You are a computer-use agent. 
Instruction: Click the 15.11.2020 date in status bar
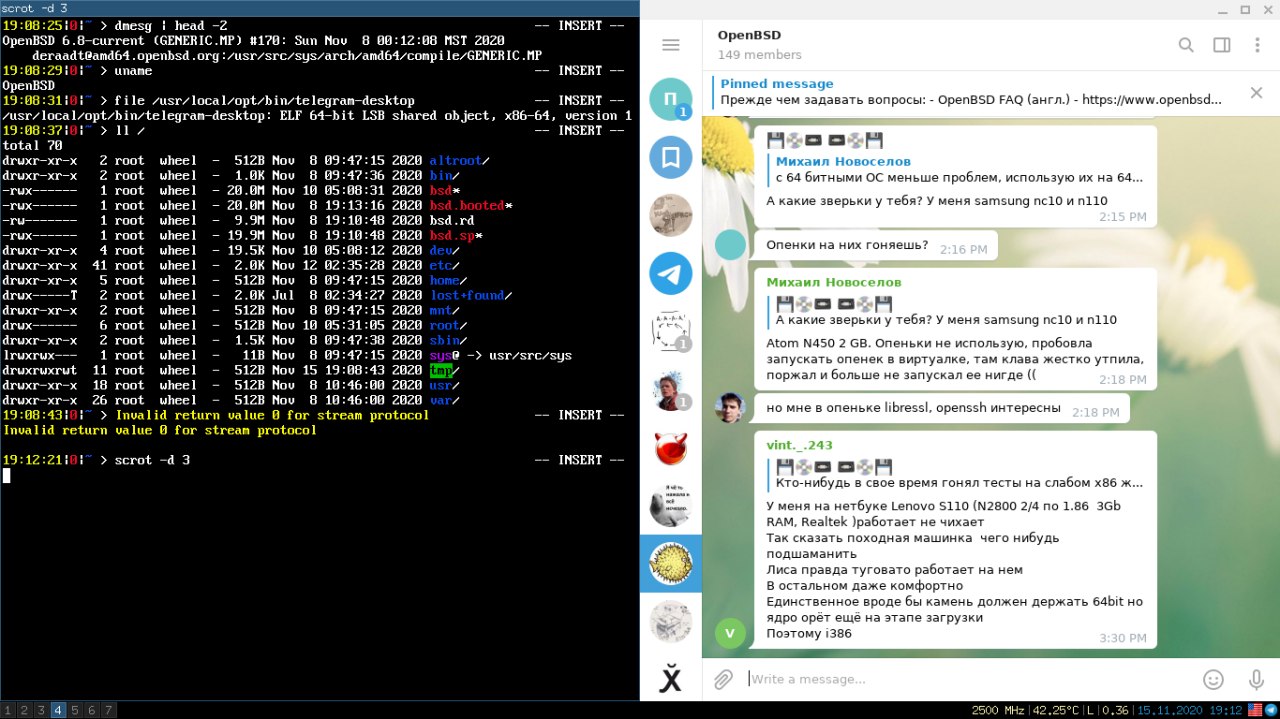1169,711
